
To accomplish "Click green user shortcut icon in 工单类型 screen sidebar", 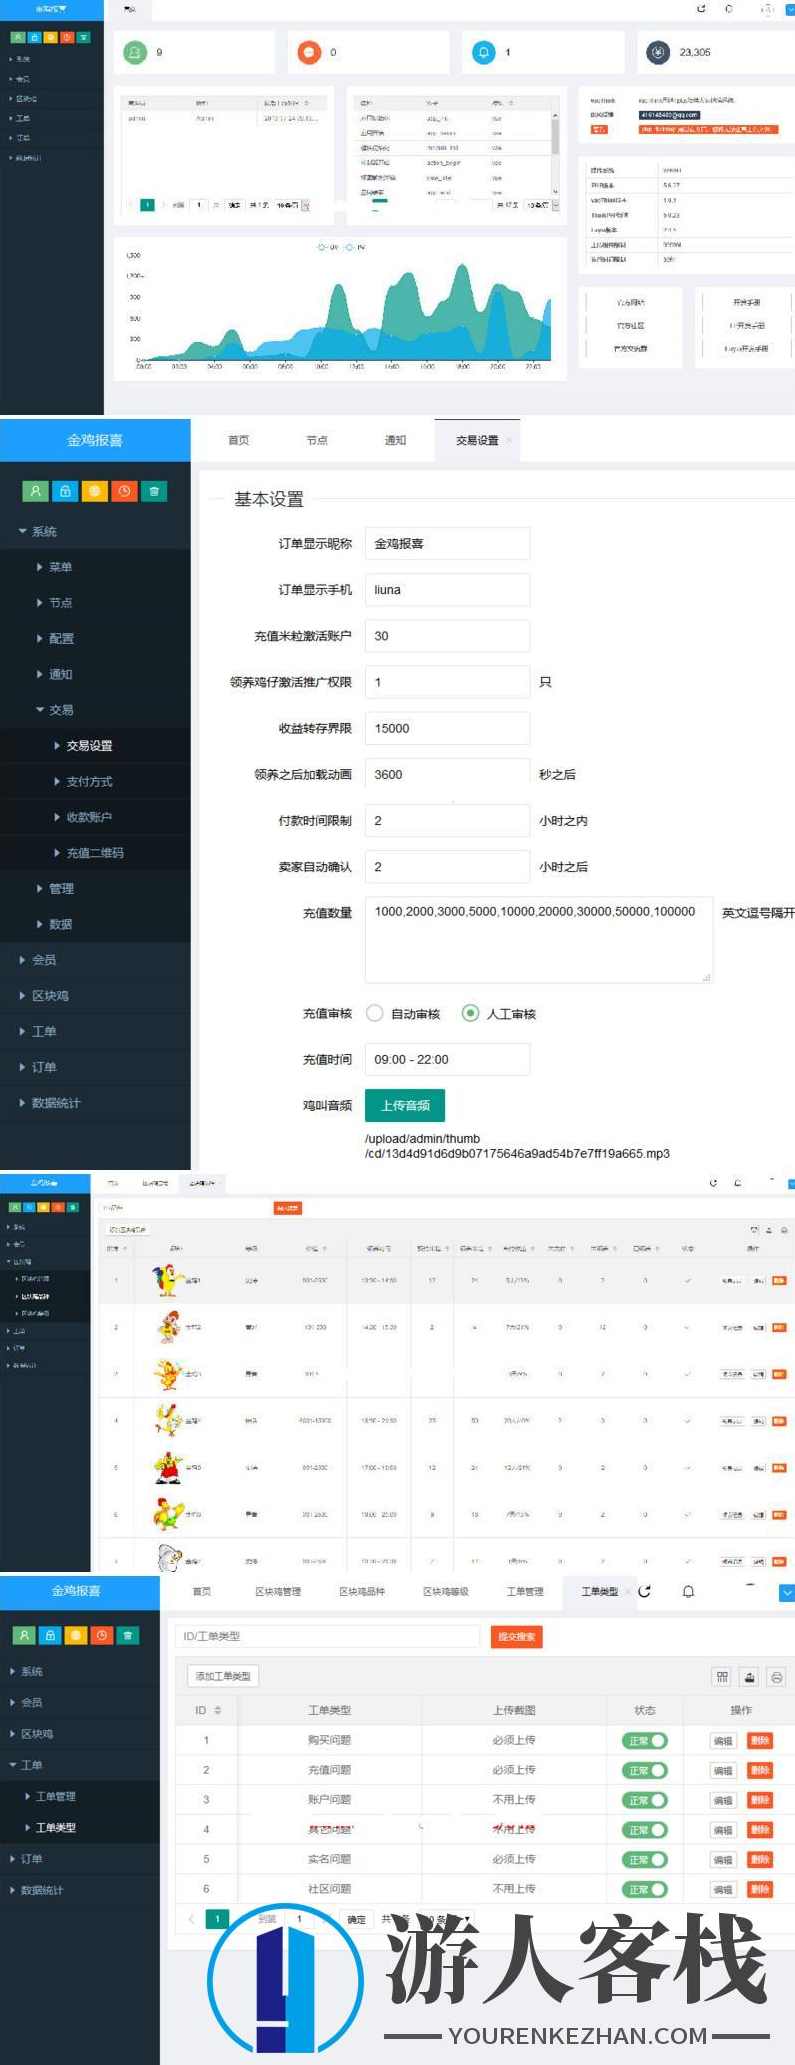I will click(x=24, y=1635).
